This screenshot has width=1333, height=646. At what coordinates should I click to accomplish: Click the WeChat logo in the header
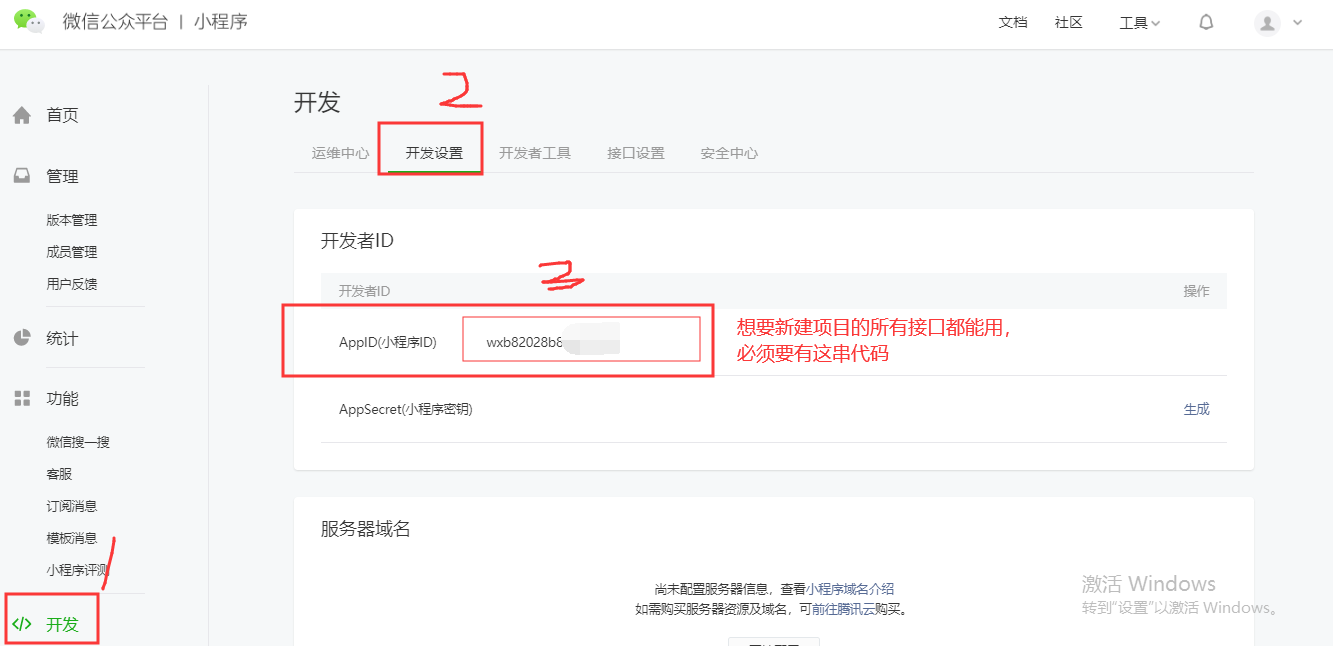(27, 20)
